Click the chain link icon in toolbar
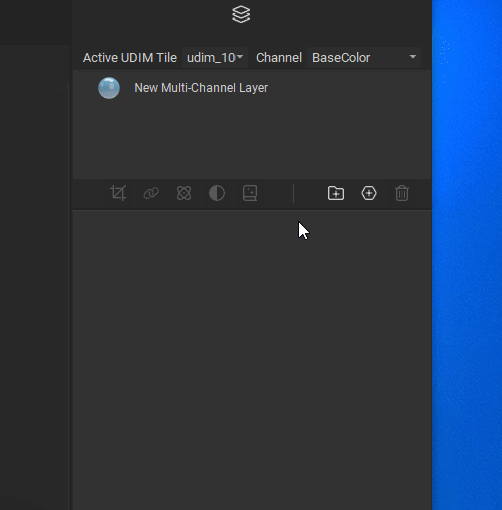The height and width of the screenshot is (510, 502). pos(151,193)
